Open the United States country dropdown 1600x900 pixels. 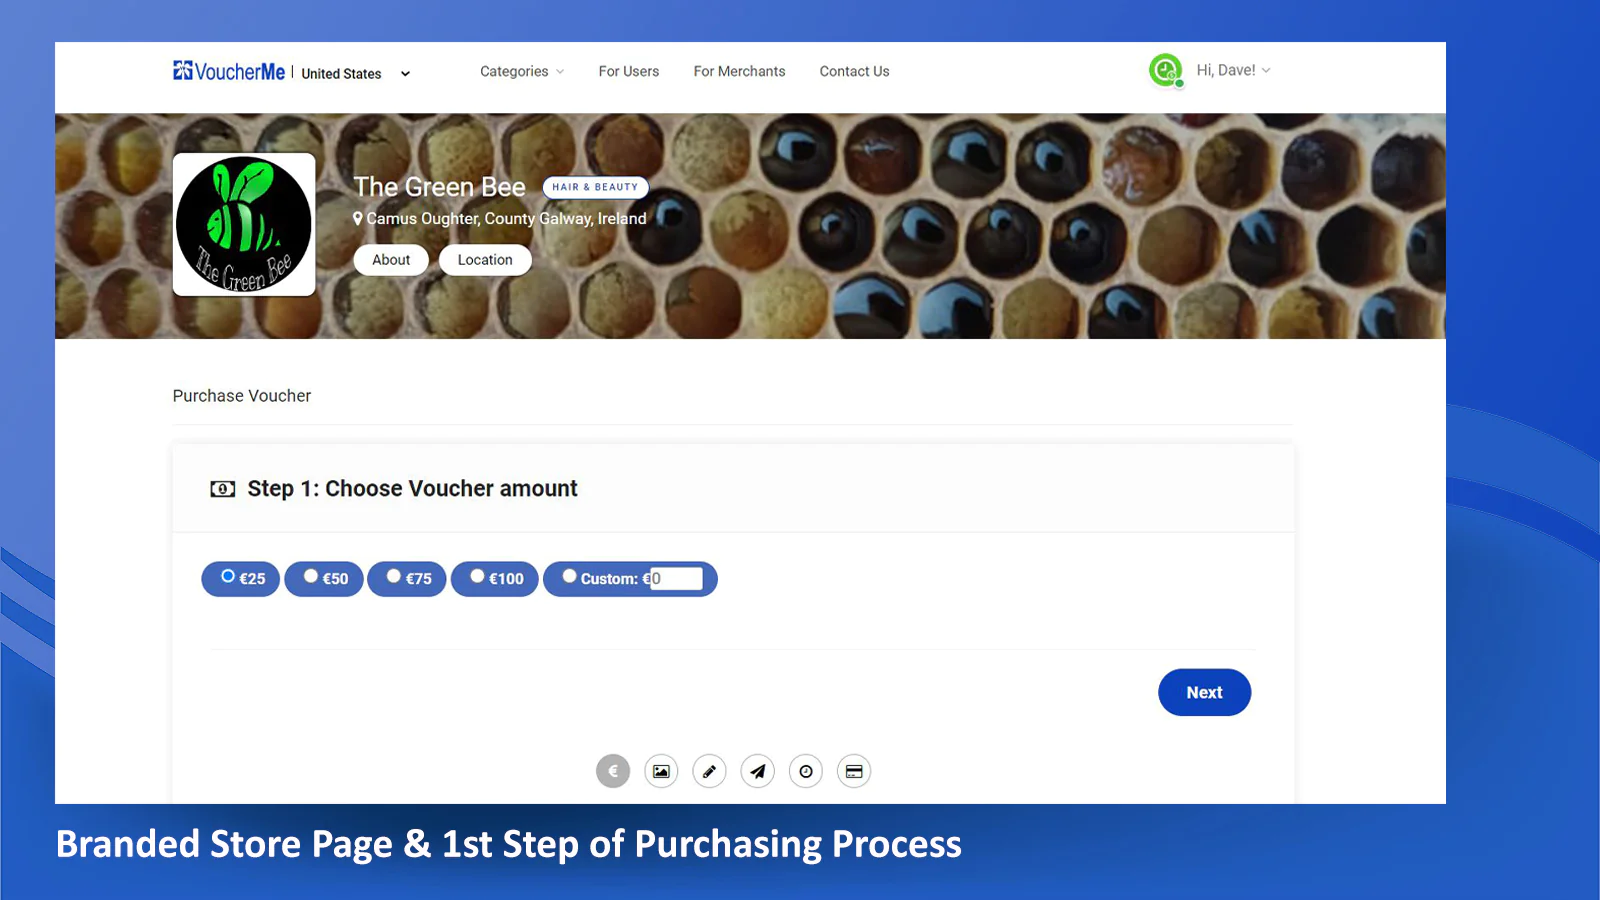pyautogui.click(x=356, y=73)
